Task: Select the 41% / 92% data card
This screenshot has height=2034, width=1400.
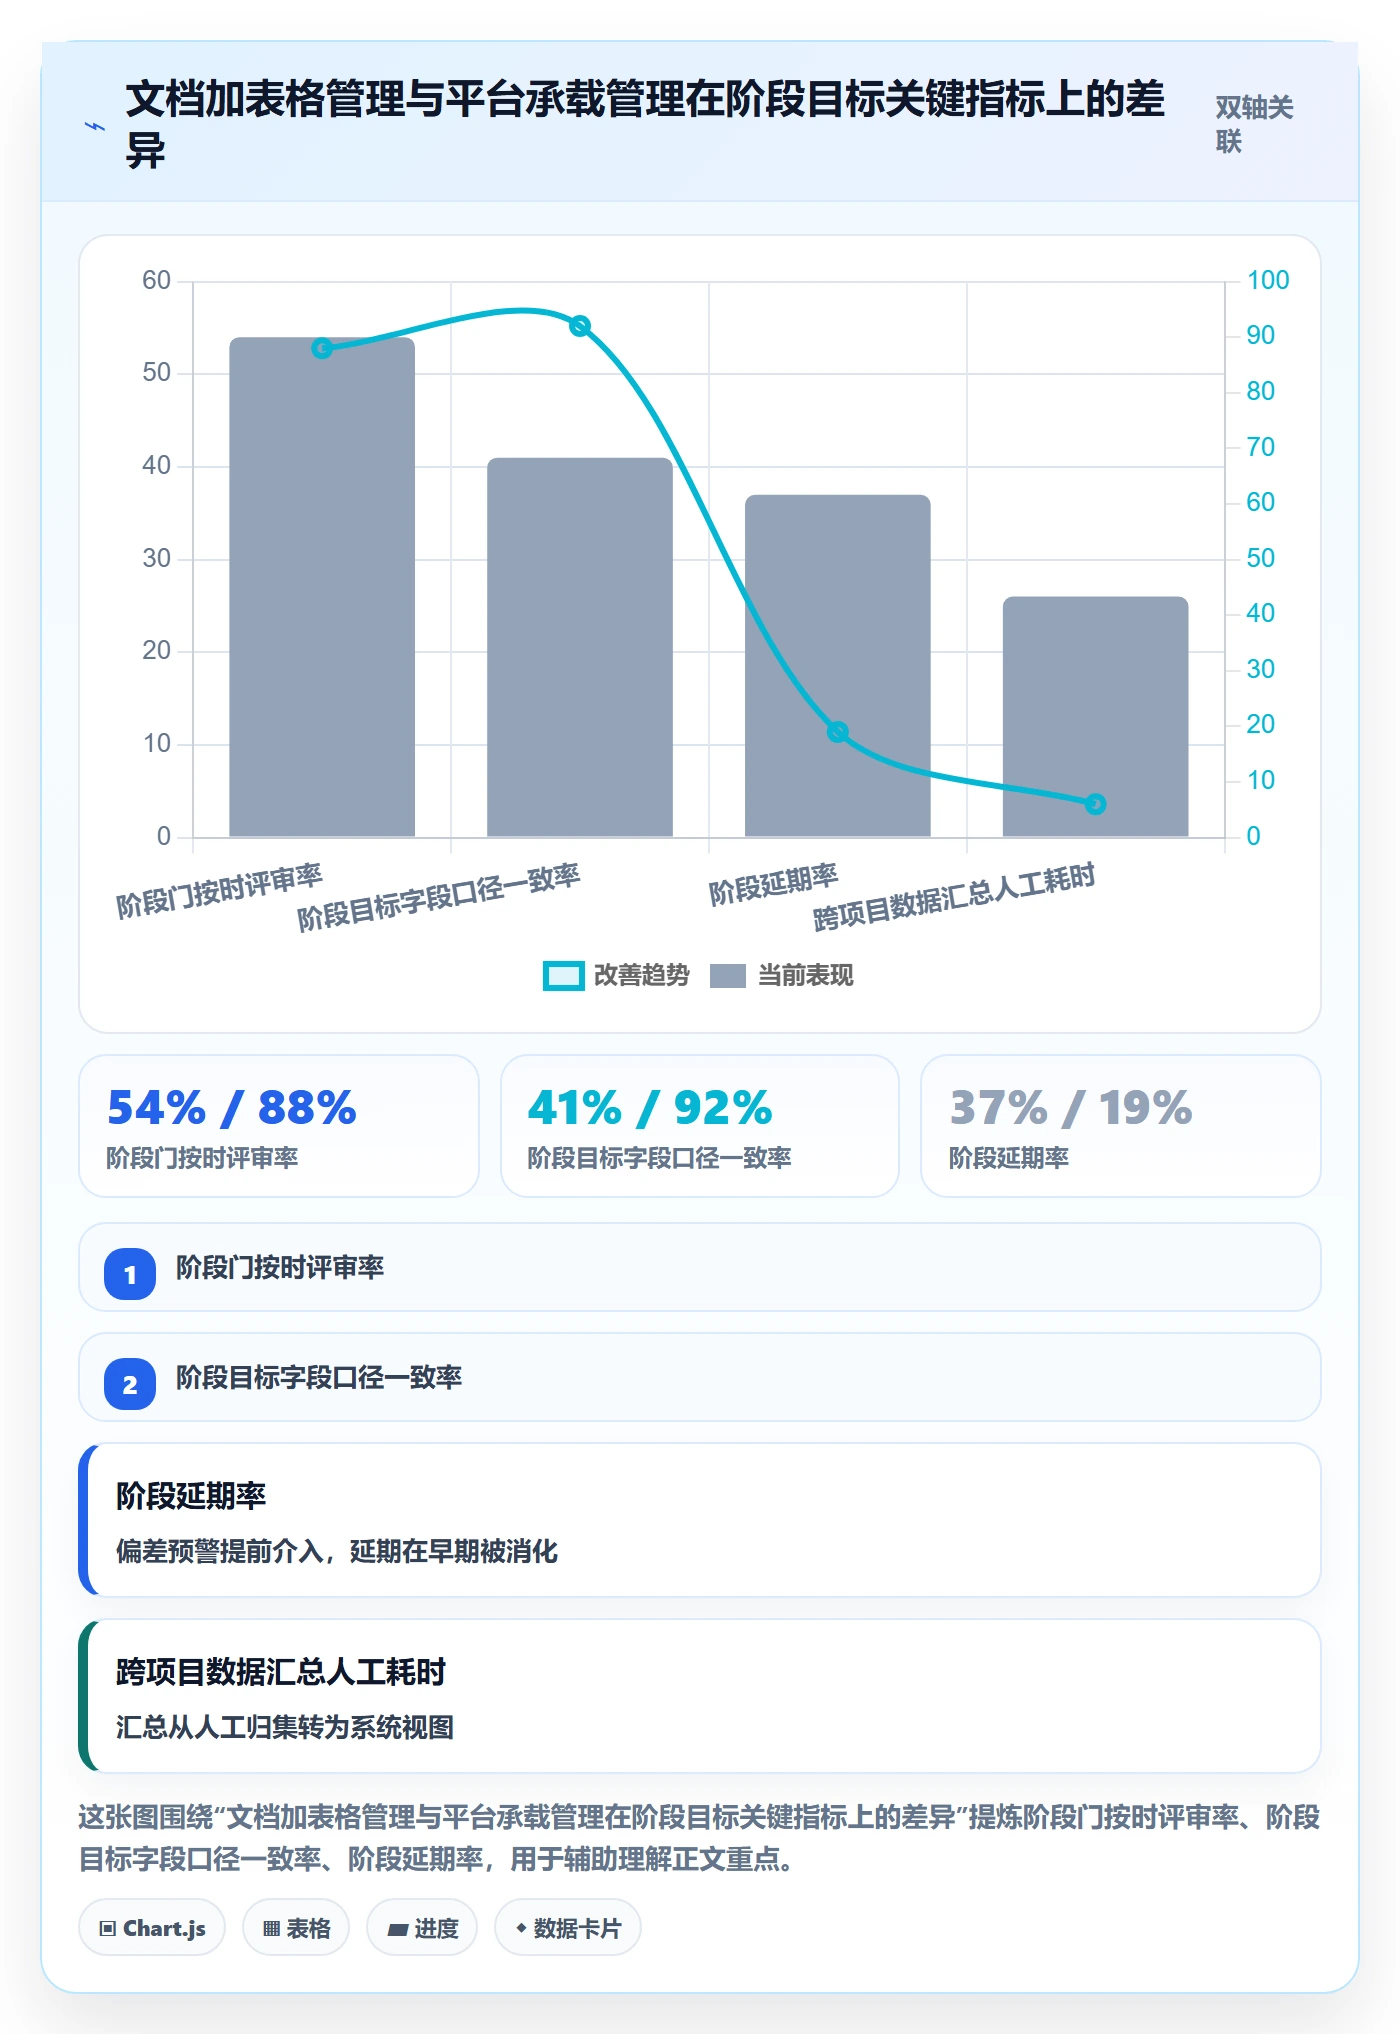Action: click(700, 1126)
